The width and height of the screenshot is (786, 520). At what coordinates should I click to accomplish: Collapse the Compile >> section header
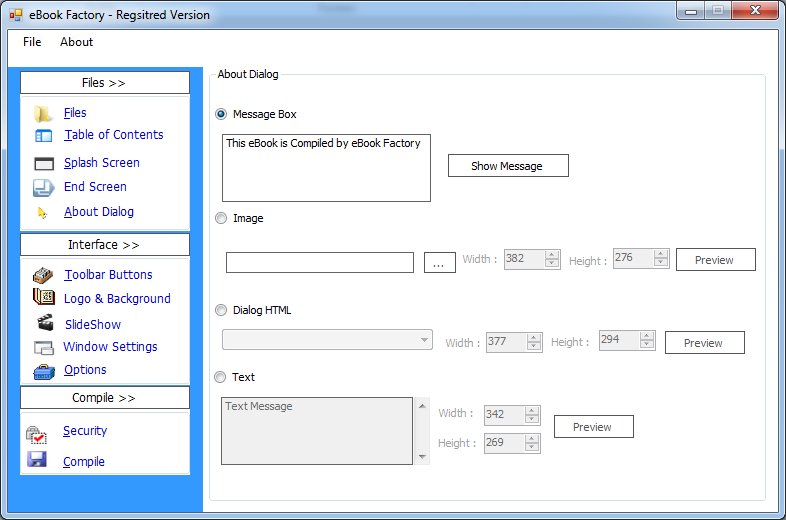coord(105,398)
